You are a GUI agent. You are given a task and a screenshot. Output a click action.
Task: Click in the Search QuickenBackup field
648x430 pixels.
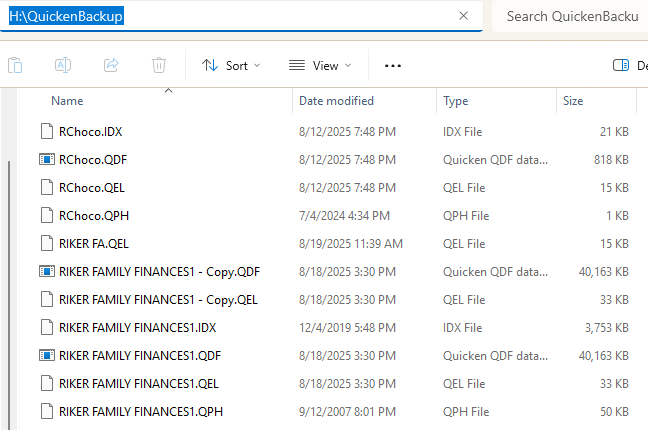pyautogui.click(x=572, y=16)
